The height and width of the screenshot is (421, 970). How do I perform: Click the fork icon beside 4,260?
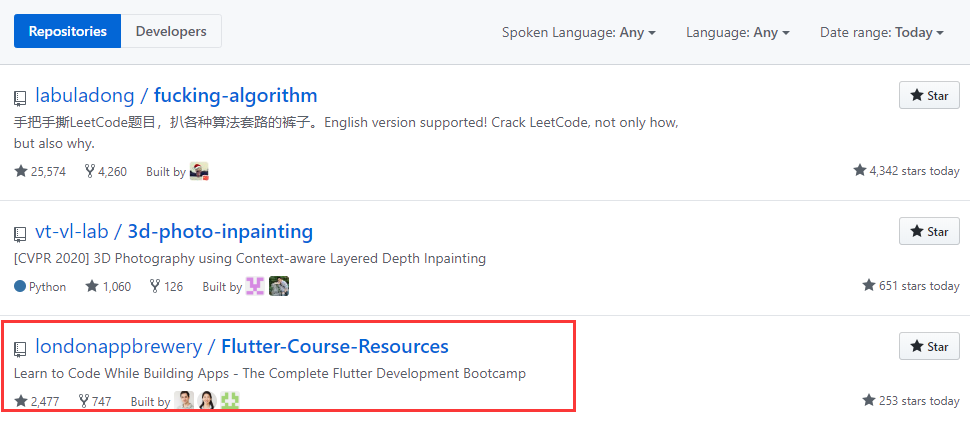pyautogui.click(x=90, y=171)
